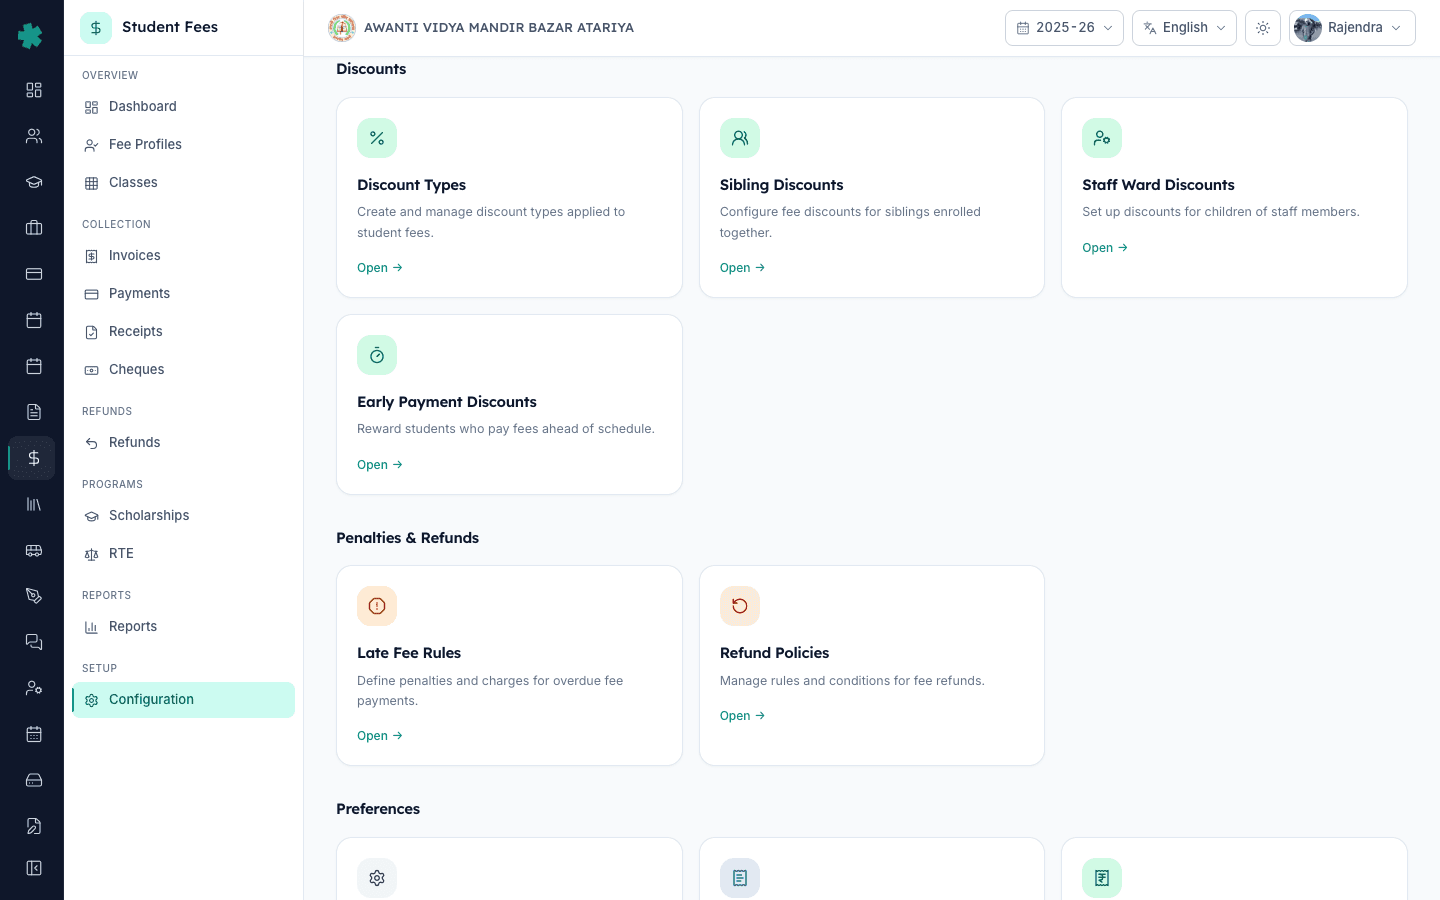
Task: Click the rupee receipt icon card under Preferences
Action: (x=1102, y=878)
